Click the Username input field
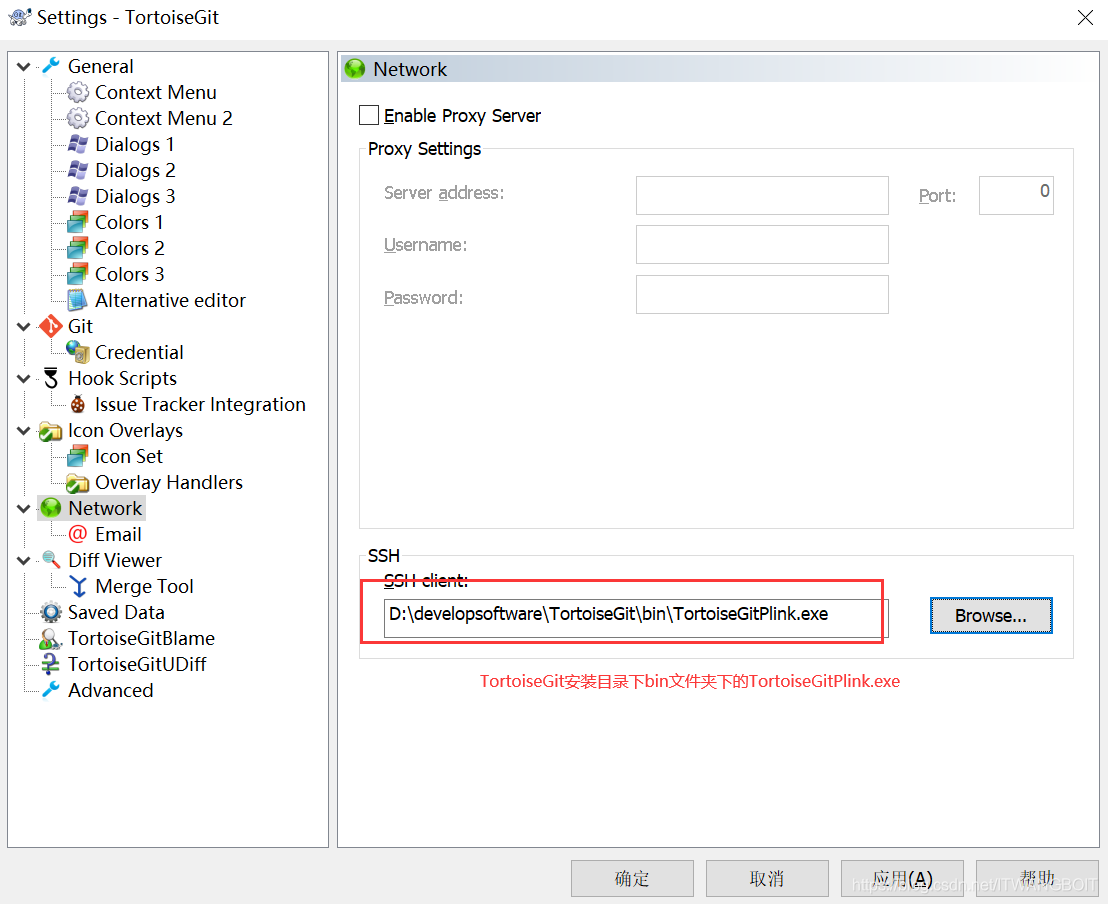Viewport: 1108px width, 904px height. click(762, 245)
